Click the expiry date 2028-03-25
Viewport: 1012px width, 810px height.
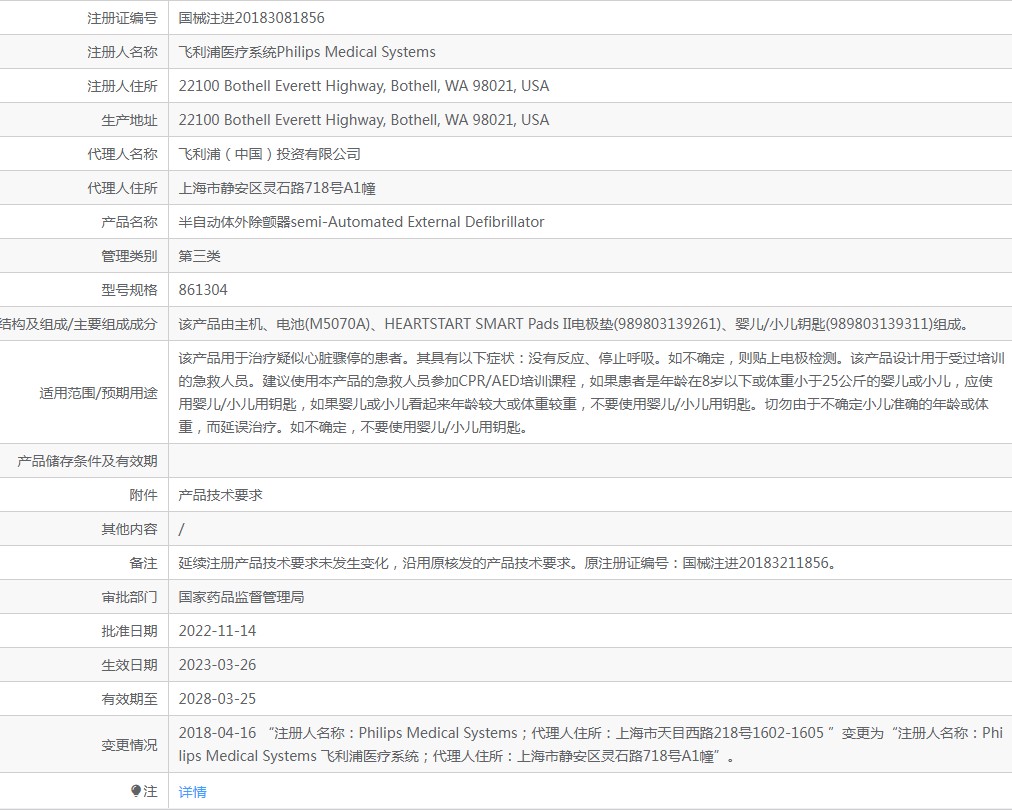point(218,699)
